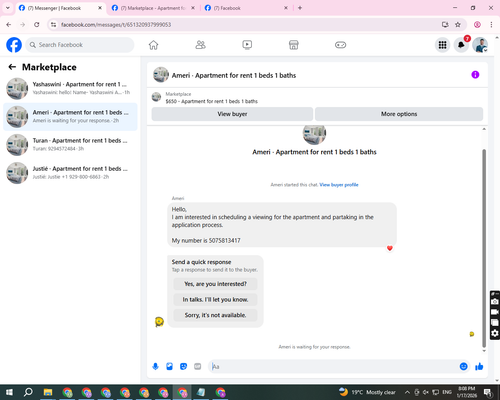
Task: View site information icon in address bar
Action: tap(53, 25)
